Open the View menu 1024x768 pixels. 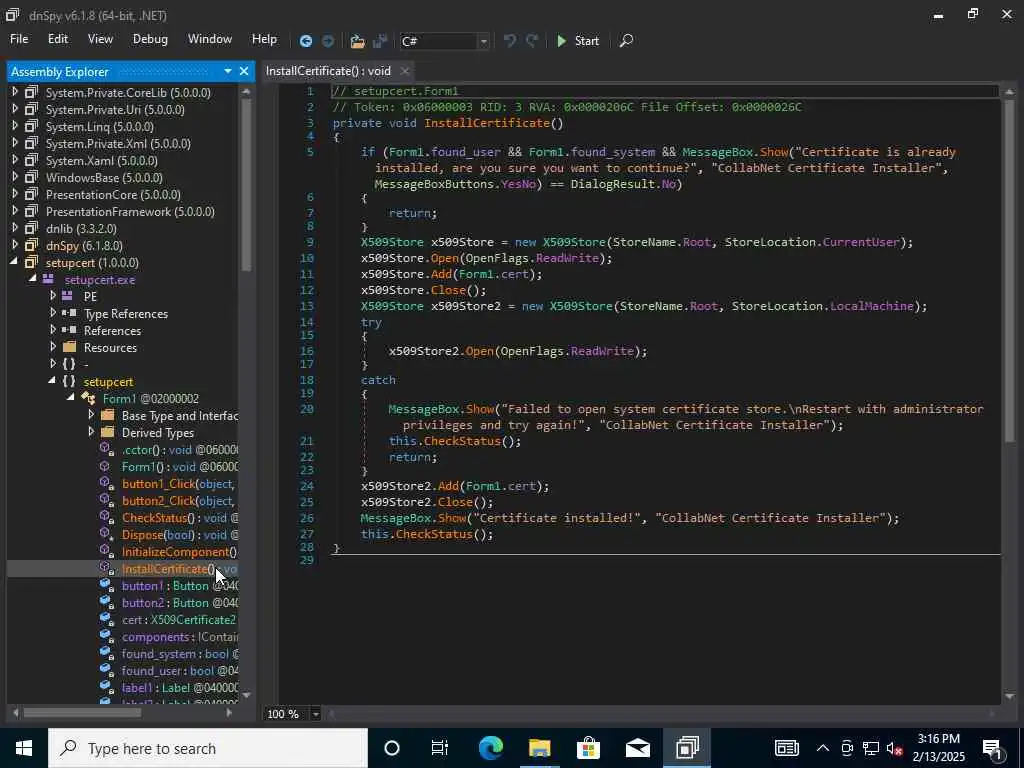tap(100, 39)
